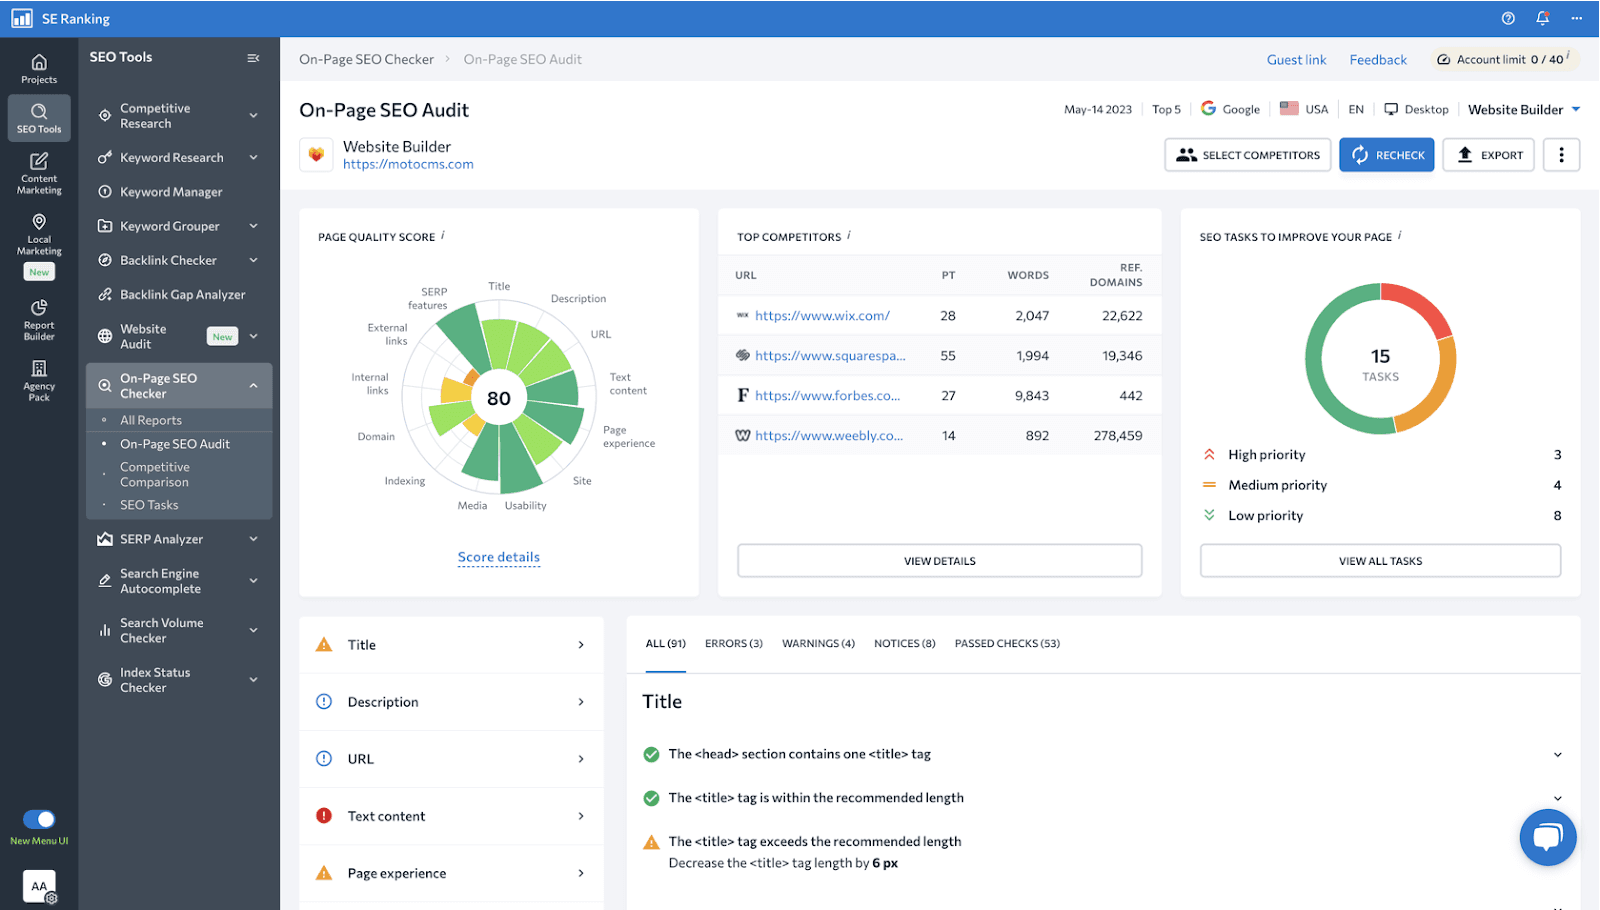Open the https://motocms.com link

click(x=408, y=164)
